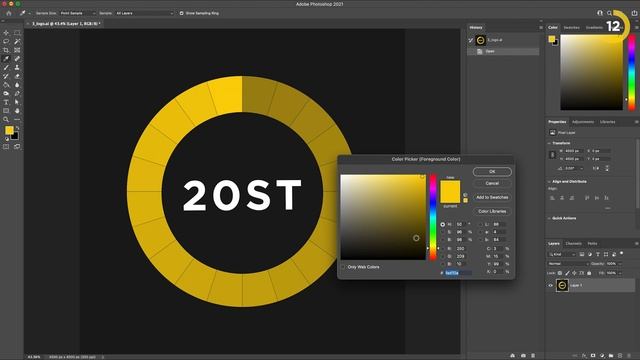This screenshot has width=640, height=360.
Task: Click the hex color input field
Action: click(458, 273)
